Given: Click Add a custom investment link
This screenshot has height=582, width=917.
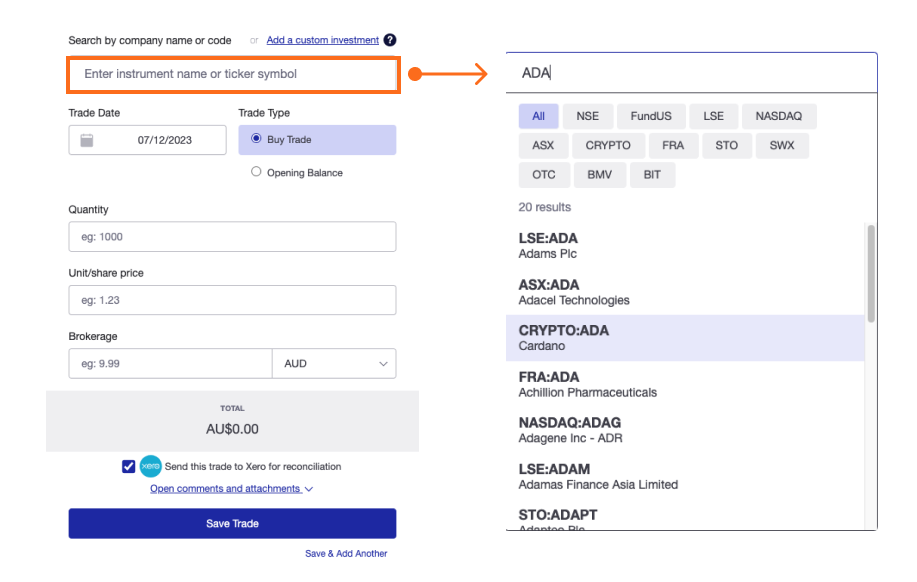Looking at the screenshot, I should (x=322, y=40).
